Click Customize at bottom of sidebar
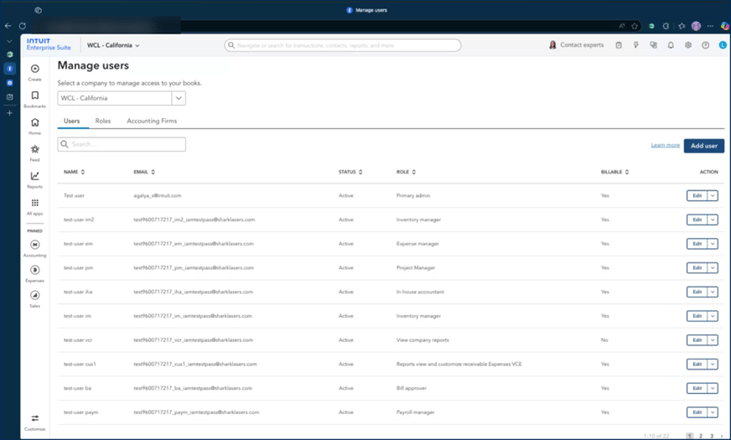The width and height of the screenshot is (731, 440). click(x=35, y=420)
